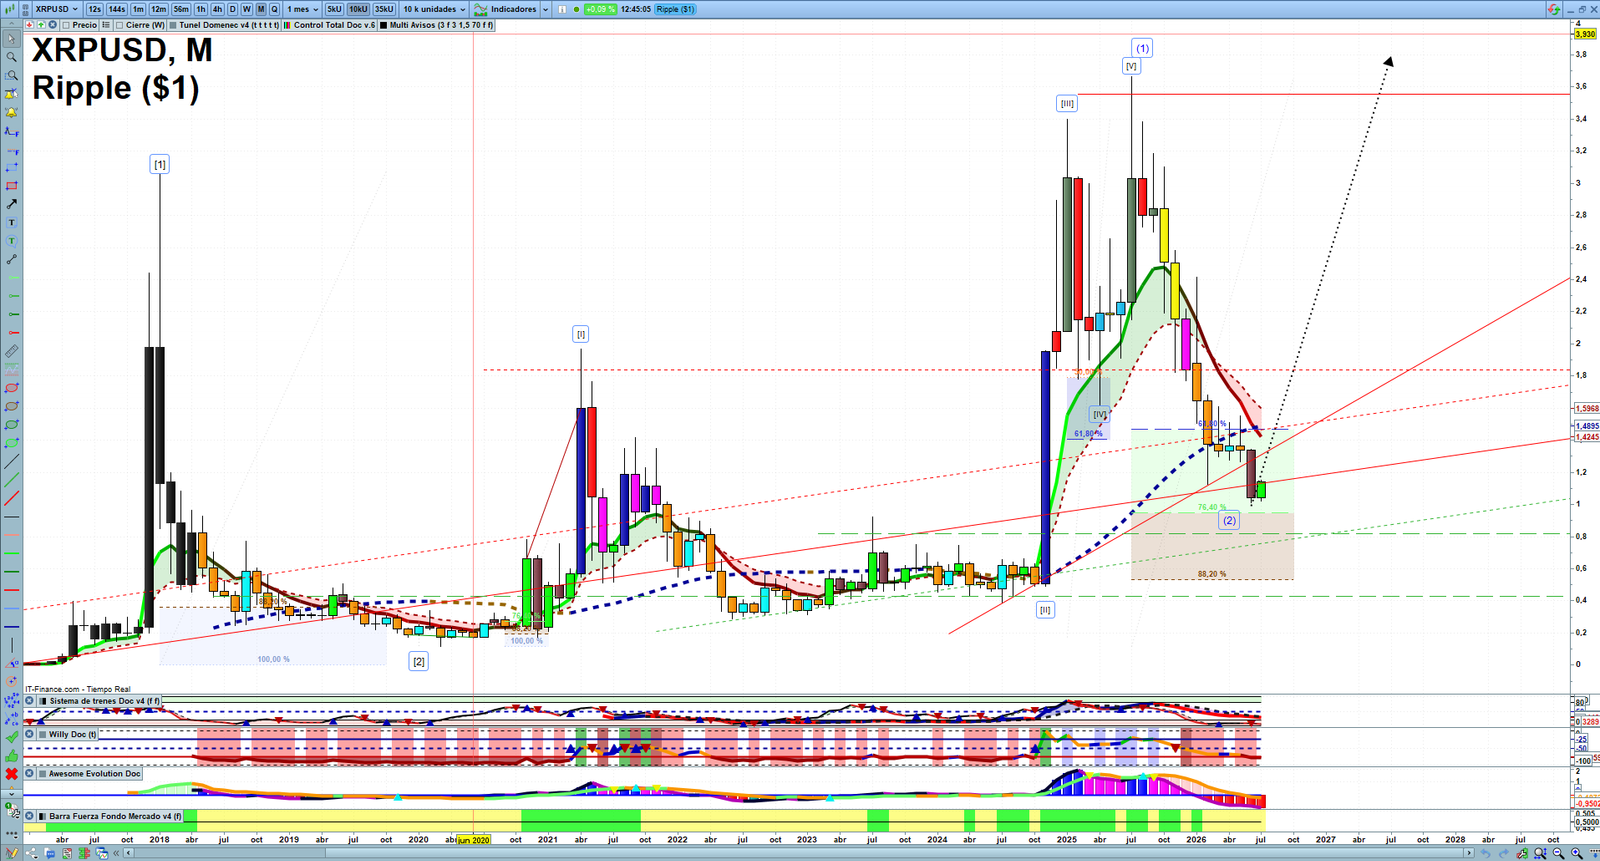
Task: Click the yellow alert bell tool
Action: tap(12, 113)
